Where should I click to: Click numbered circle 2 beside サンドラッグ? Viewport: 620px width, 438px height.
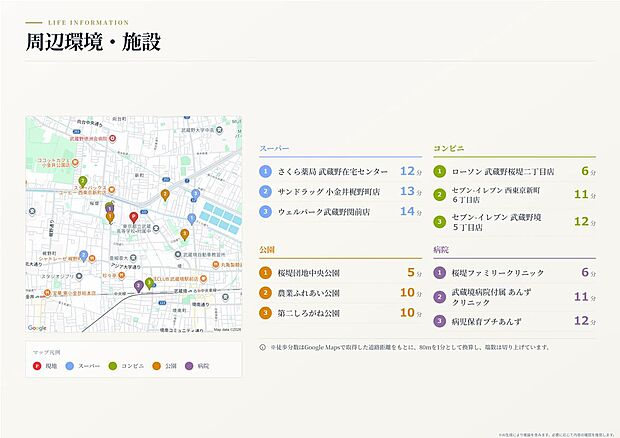265,192
